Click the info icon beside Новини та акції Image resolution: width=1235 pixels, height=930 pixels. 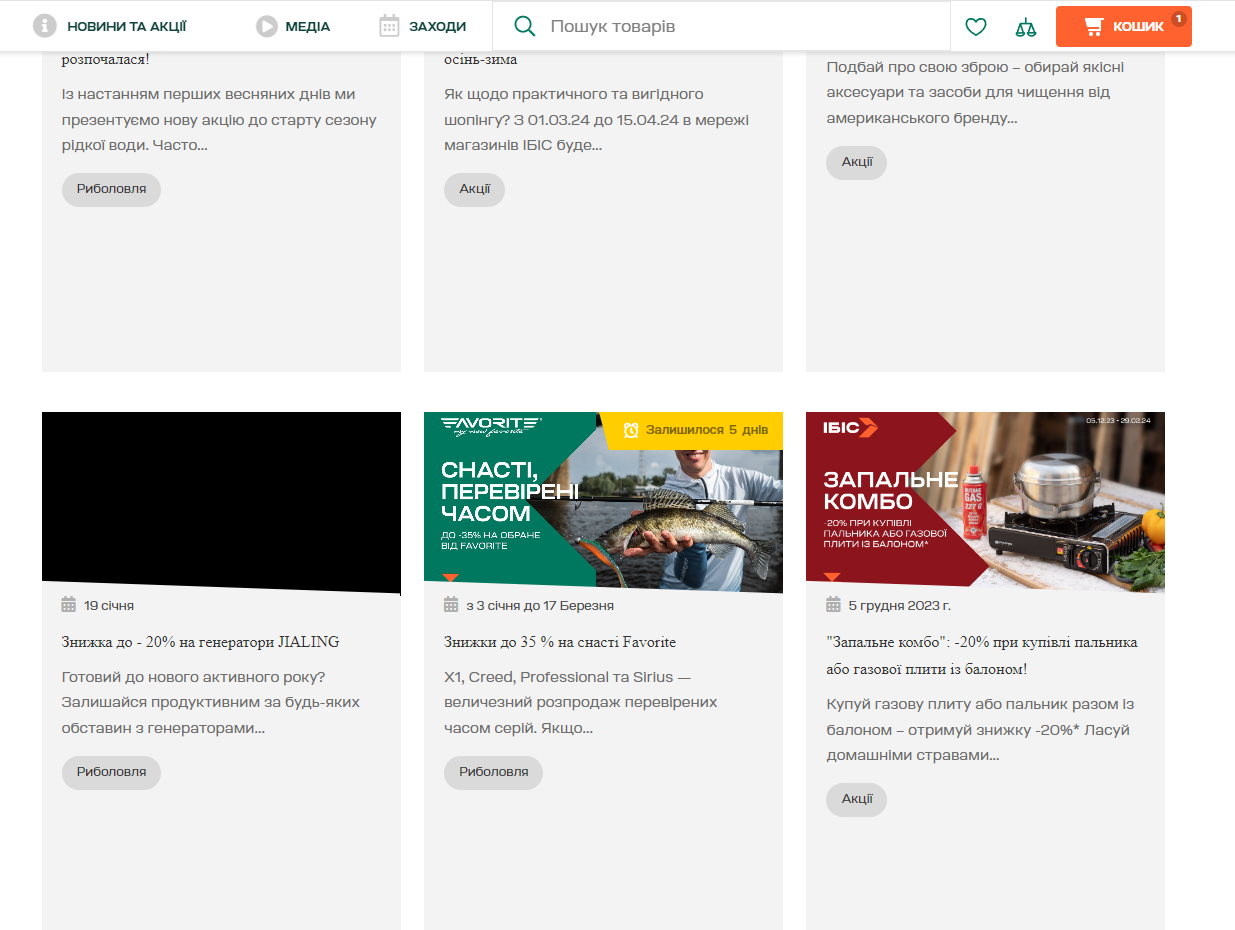(x=44, y=26)
